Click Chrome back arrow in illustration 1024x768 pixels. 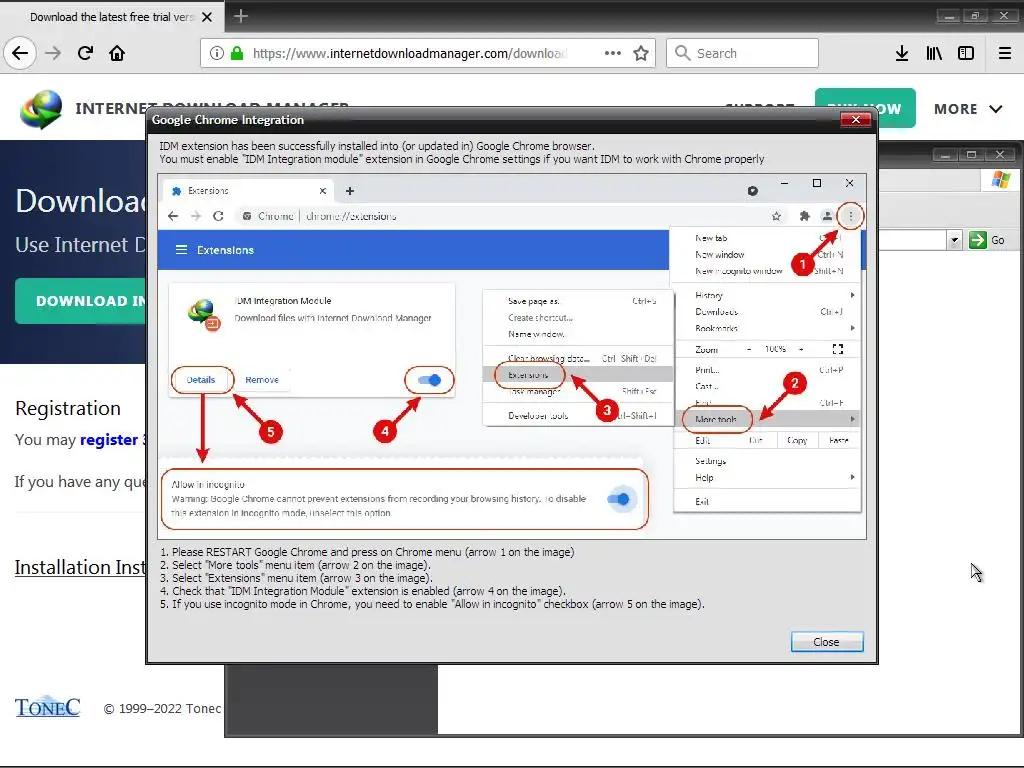(172, 216)
